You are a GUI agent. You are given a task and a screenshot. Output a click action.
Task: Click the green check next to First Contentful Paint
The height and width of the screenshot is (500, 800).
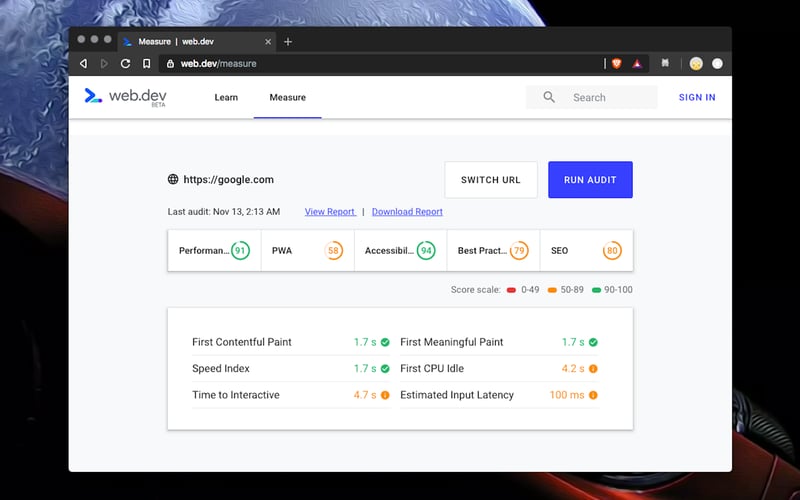click(385, 342)
